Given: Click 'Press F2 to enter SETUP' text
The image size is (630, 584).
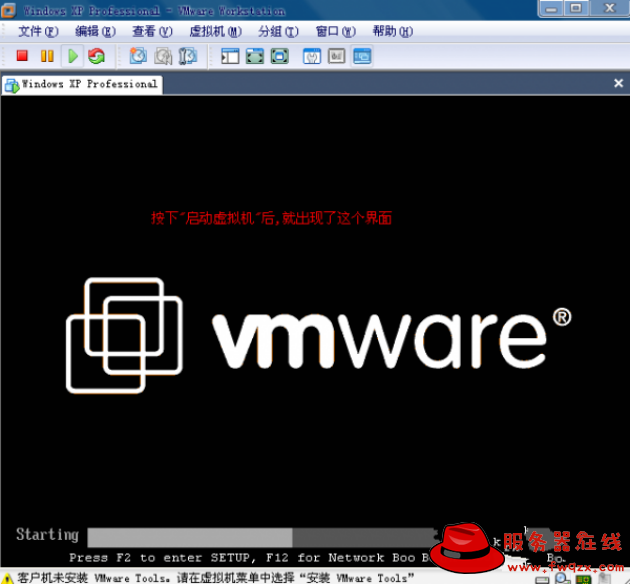Looking at the screenshot, I should coord(160,558).
